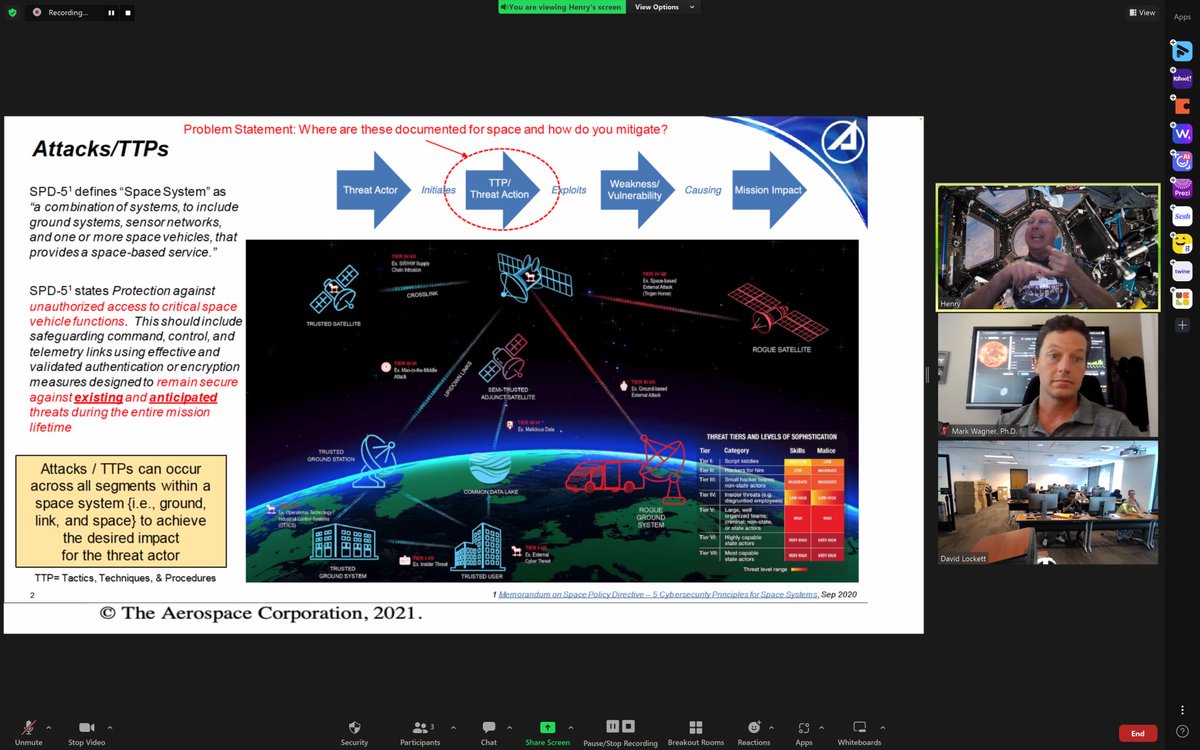Stop Video from the toolbar

coord(89,732)
